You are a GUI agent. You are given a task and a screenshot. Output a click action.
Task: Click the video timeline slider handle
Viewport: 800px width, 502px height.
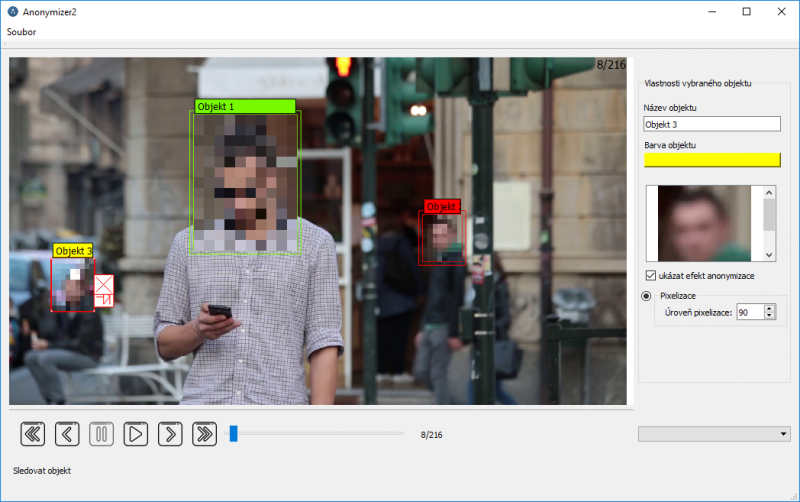tap(233, 433)
